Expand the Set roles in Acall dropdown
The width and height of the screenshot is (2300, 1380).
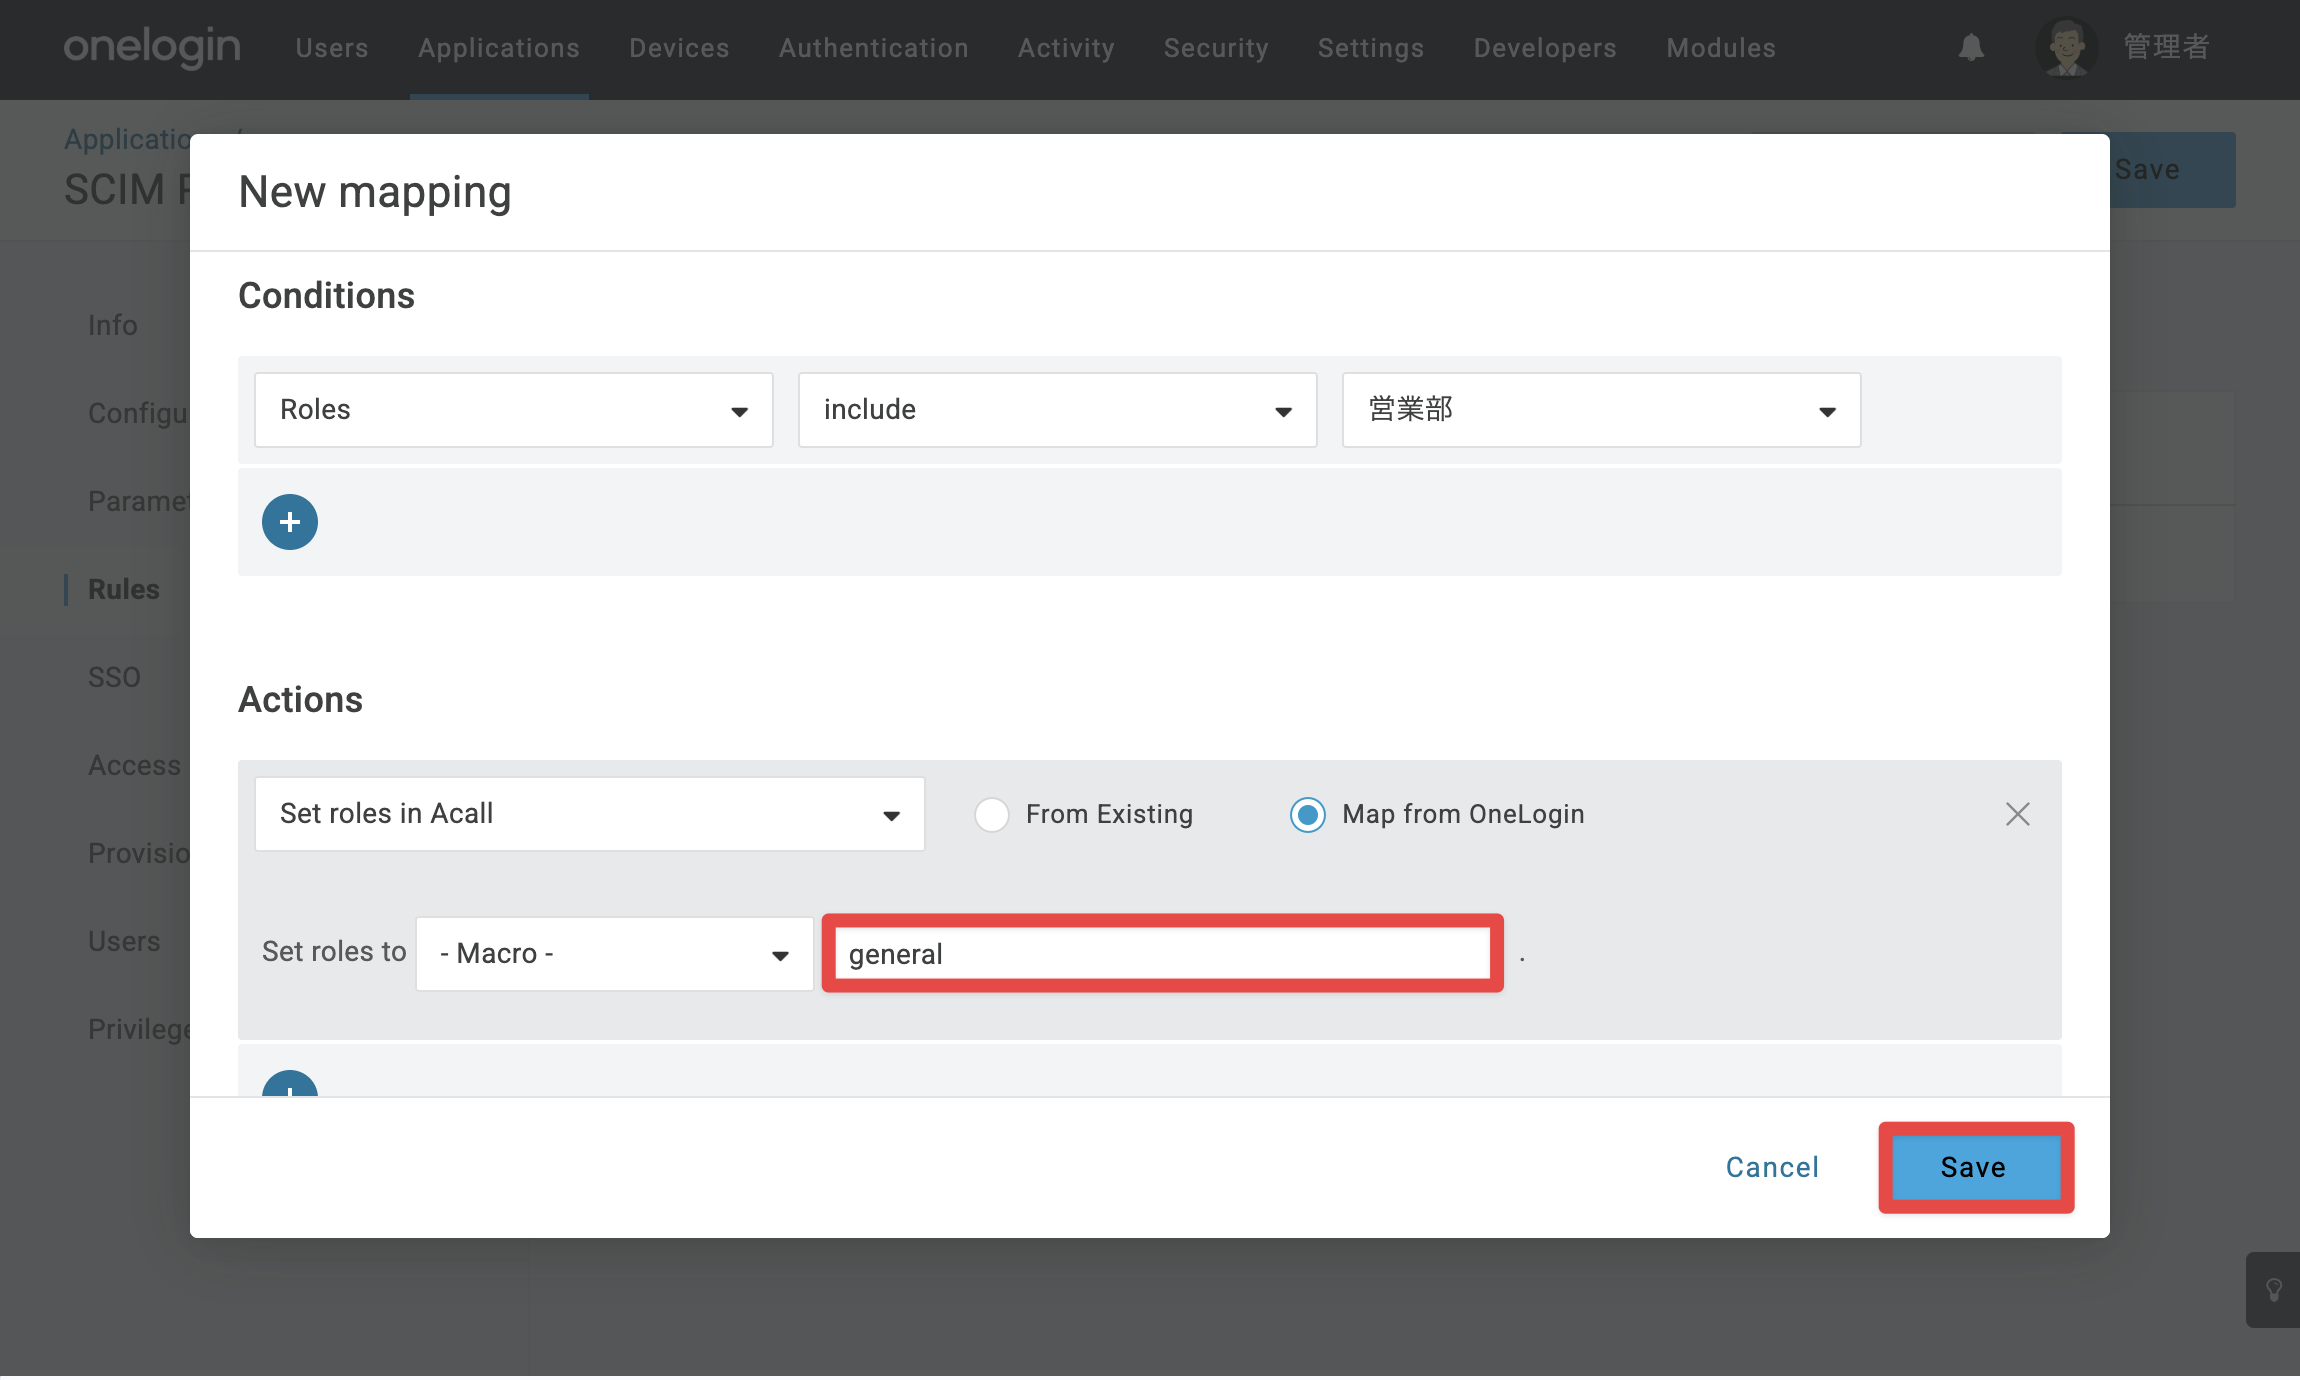(x=590, y=814)
